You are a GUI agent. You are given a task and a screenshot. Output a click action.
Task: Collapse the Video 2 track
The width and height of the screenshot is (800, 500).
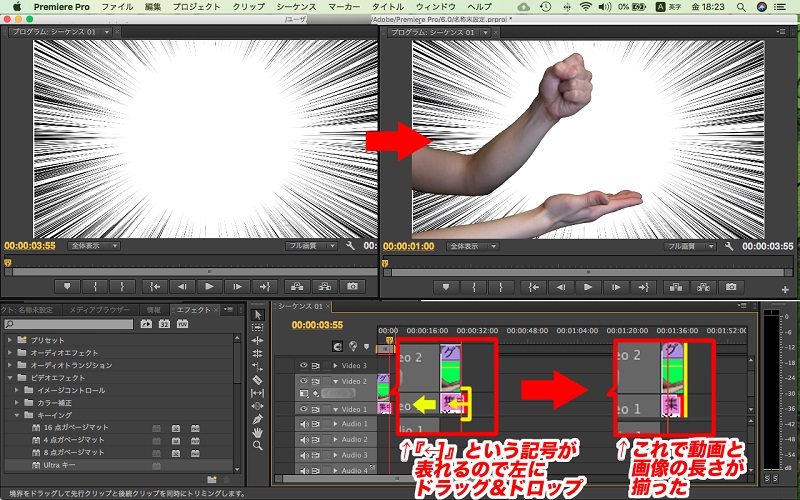point(336,381)
